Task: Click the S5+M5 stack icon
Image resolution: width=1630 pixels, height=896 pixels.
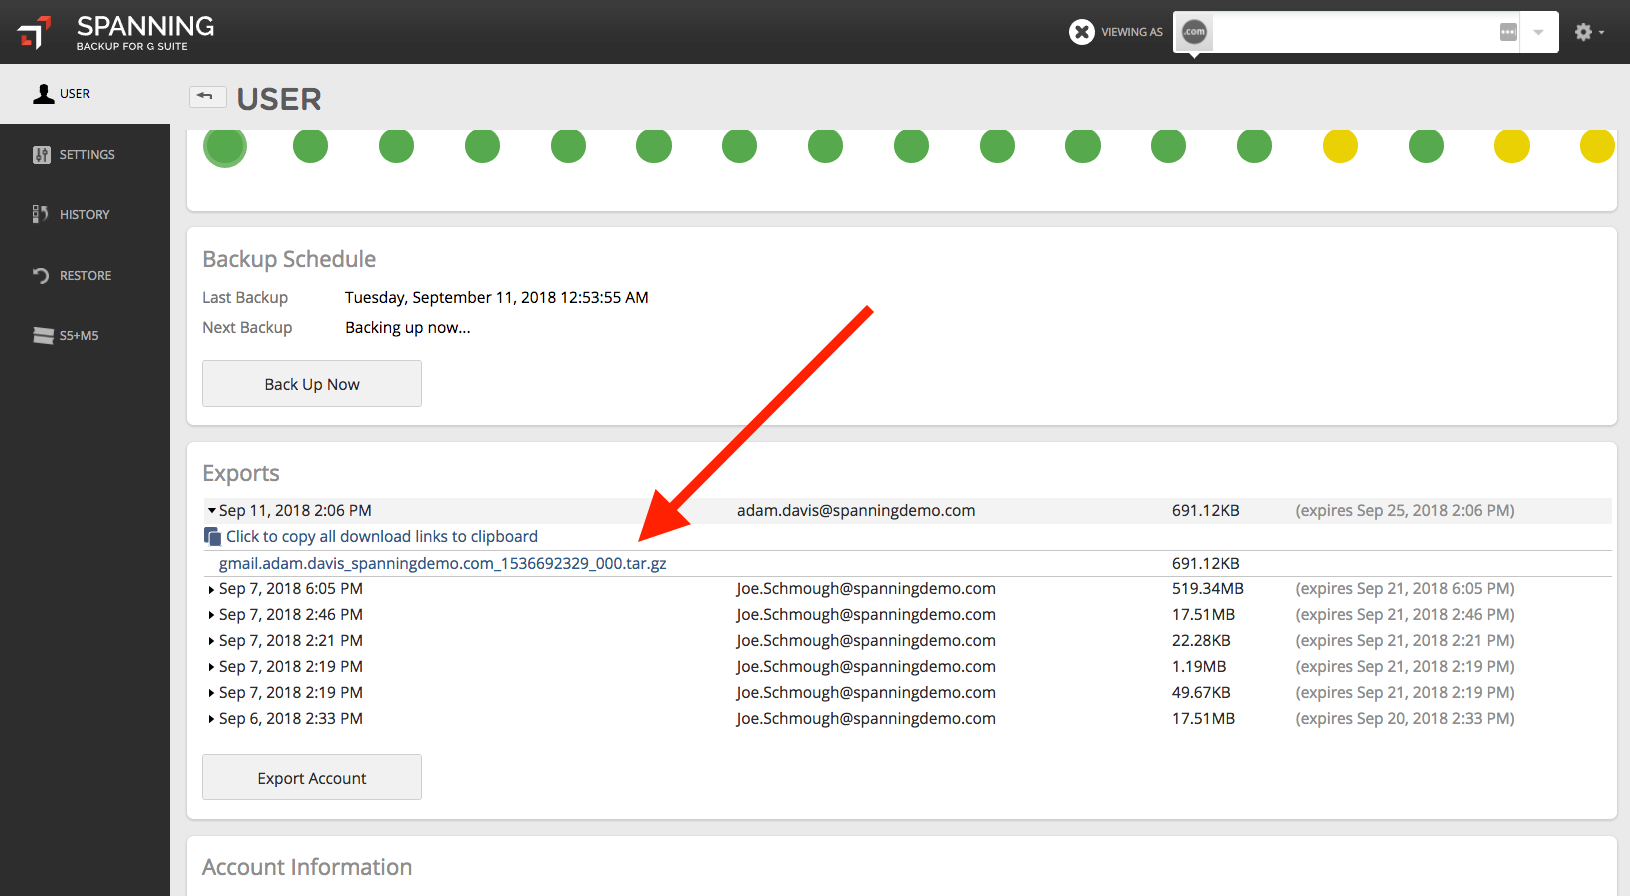Action: (x=43, y=335)
